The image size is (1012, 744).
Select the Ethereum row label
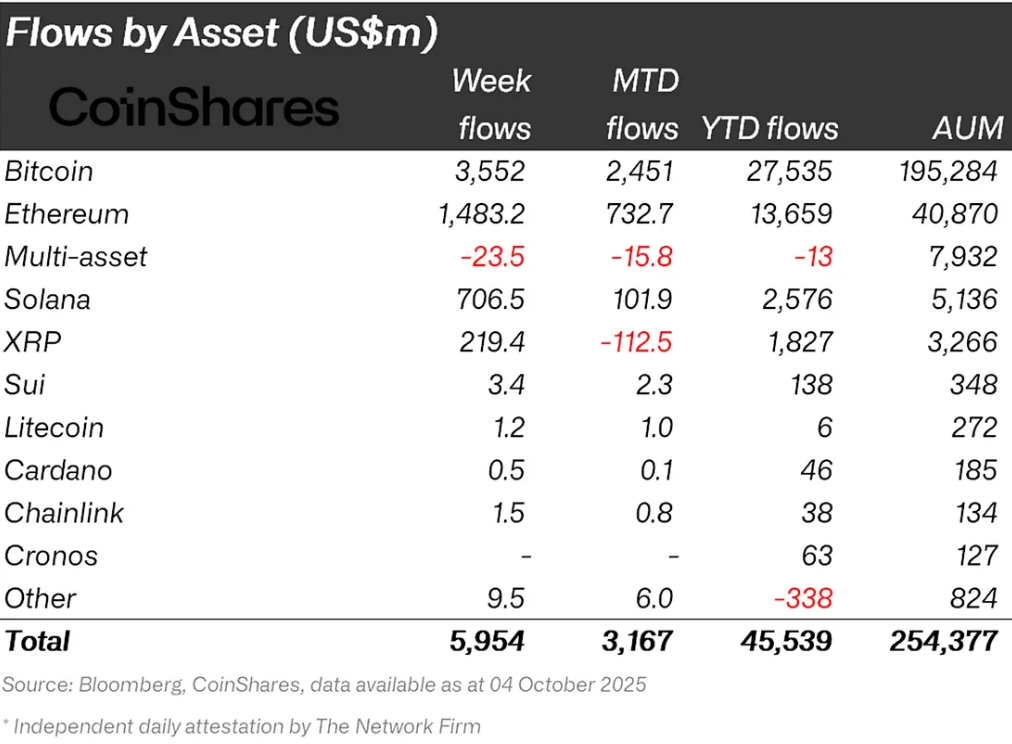click(66, 214)
